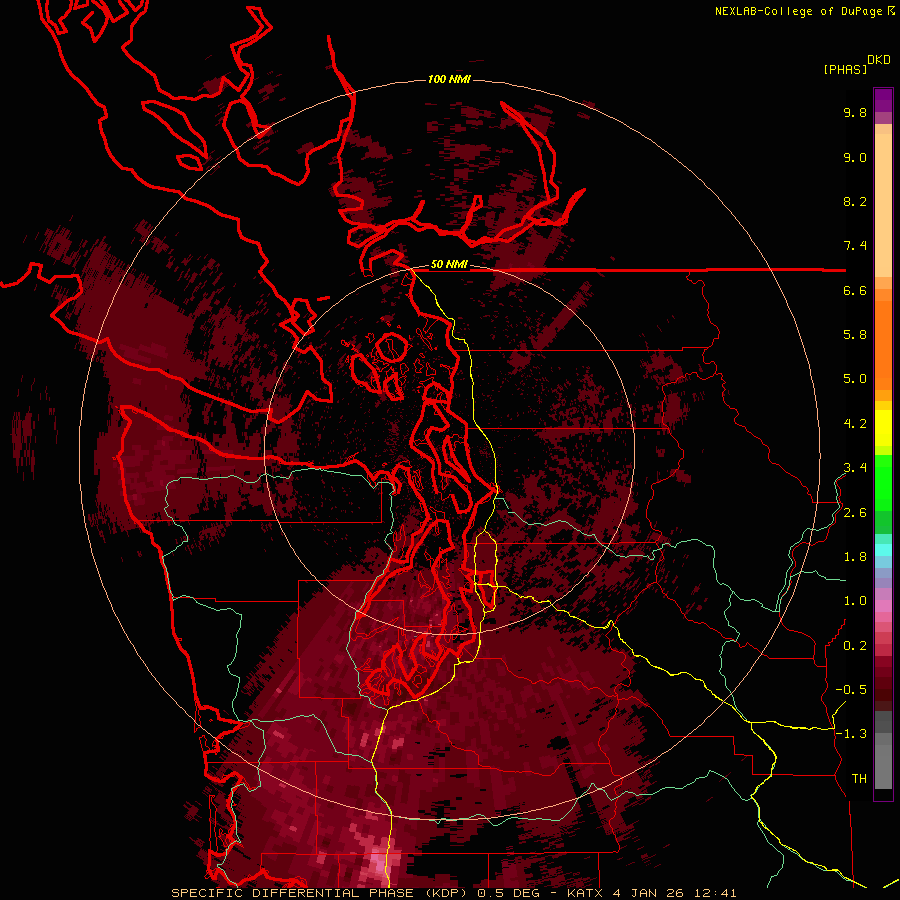Click the yellow segment of the color bar

pyautogui.click(x=883, y=428)
